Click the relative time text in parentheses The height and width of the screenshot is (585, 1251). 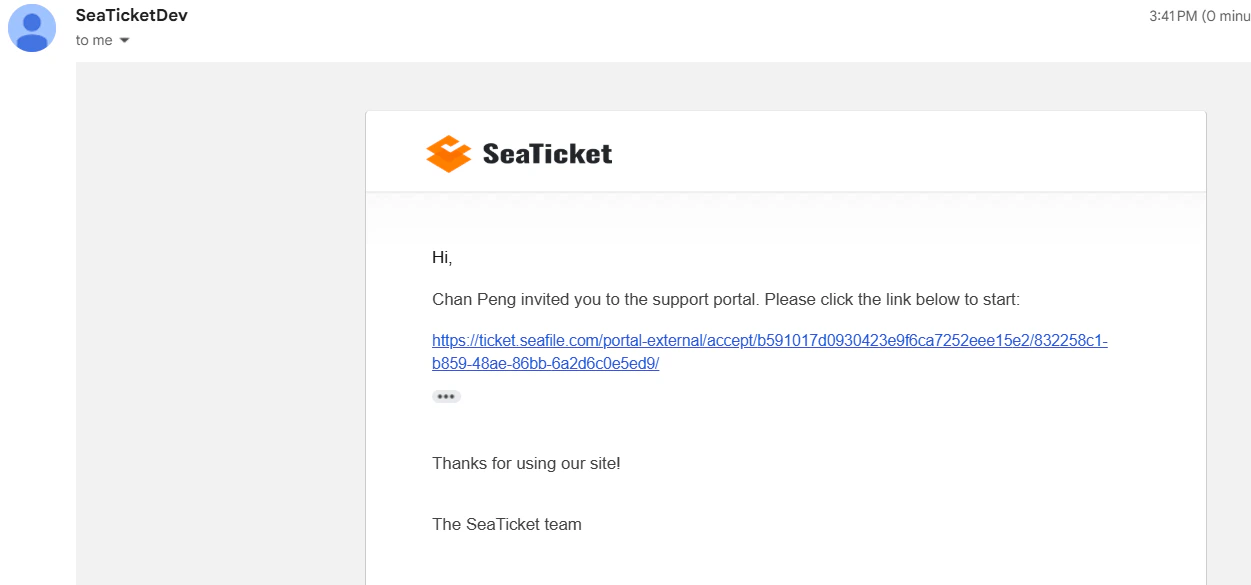[1226, 16]
